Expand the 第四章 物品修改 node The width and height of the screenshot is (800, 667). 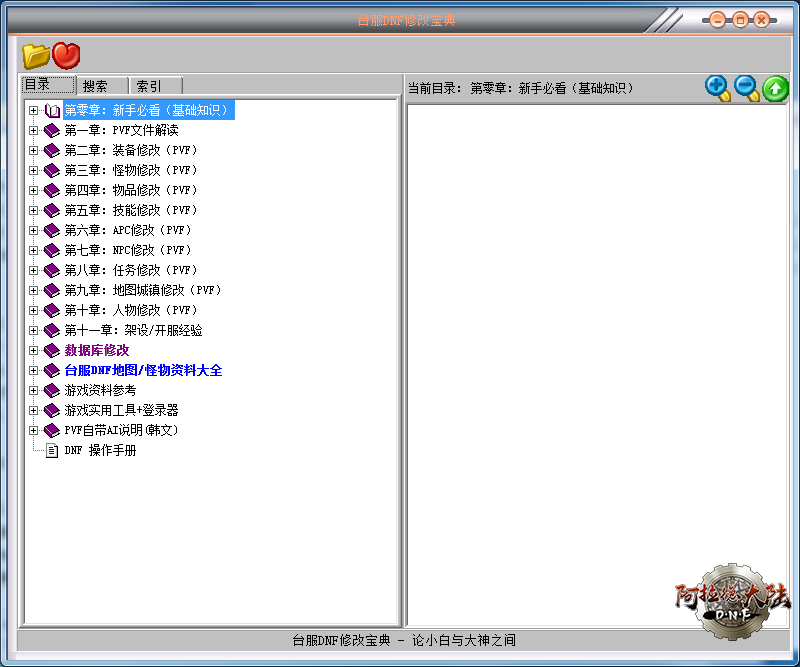(x=33, y=190)
